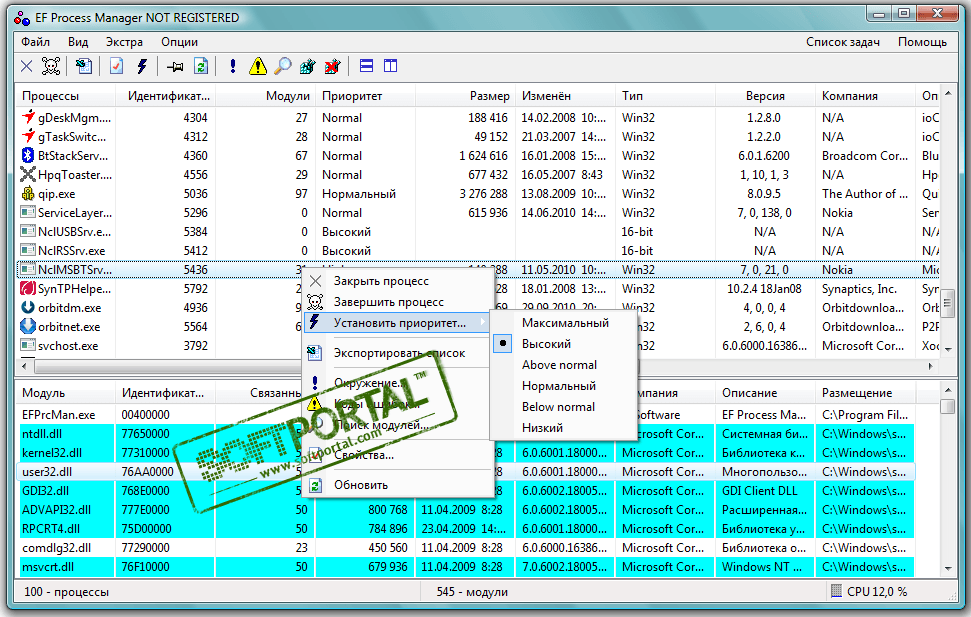Choose Обновить in the context menu
971x617 pixels.
360,485
